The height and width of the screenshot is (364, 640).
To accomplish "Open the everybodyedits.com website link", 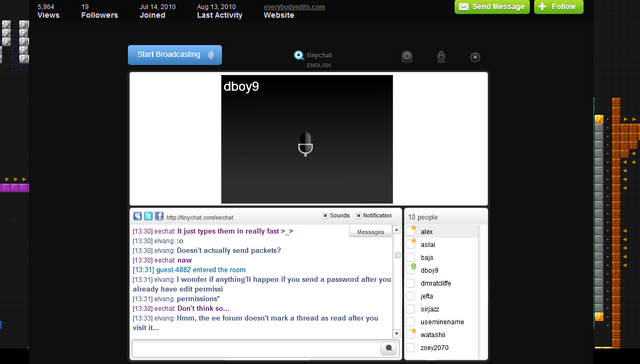I will pyautogui.click(x=294, y=7).
